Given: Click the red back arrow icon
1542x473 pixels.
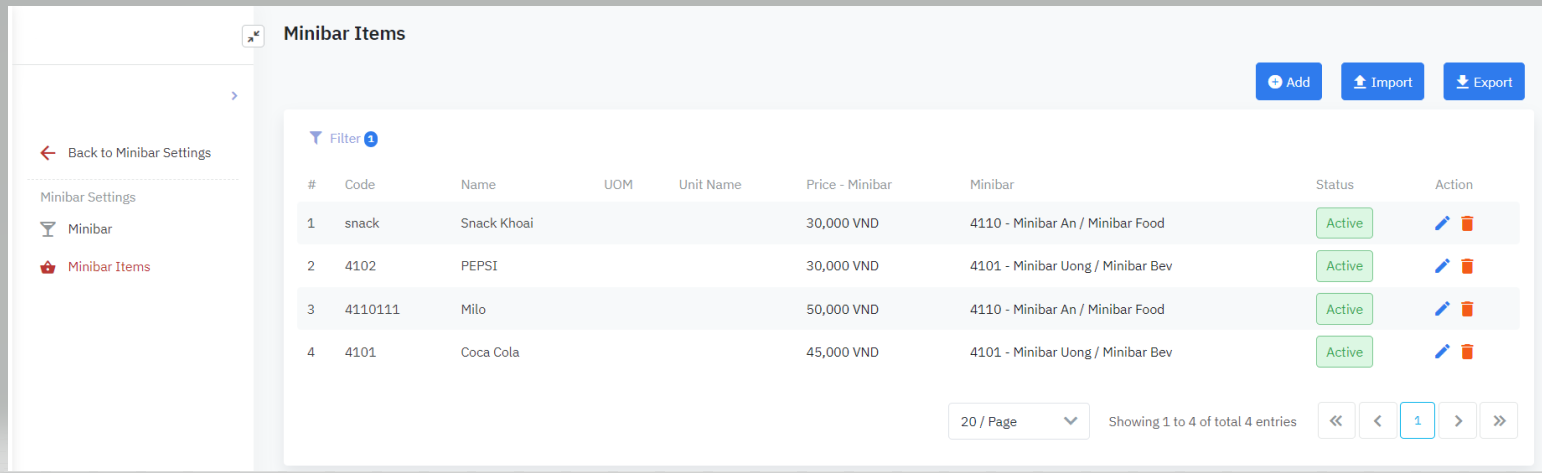Looking at the screenshot, I should [x=48, y=153].
